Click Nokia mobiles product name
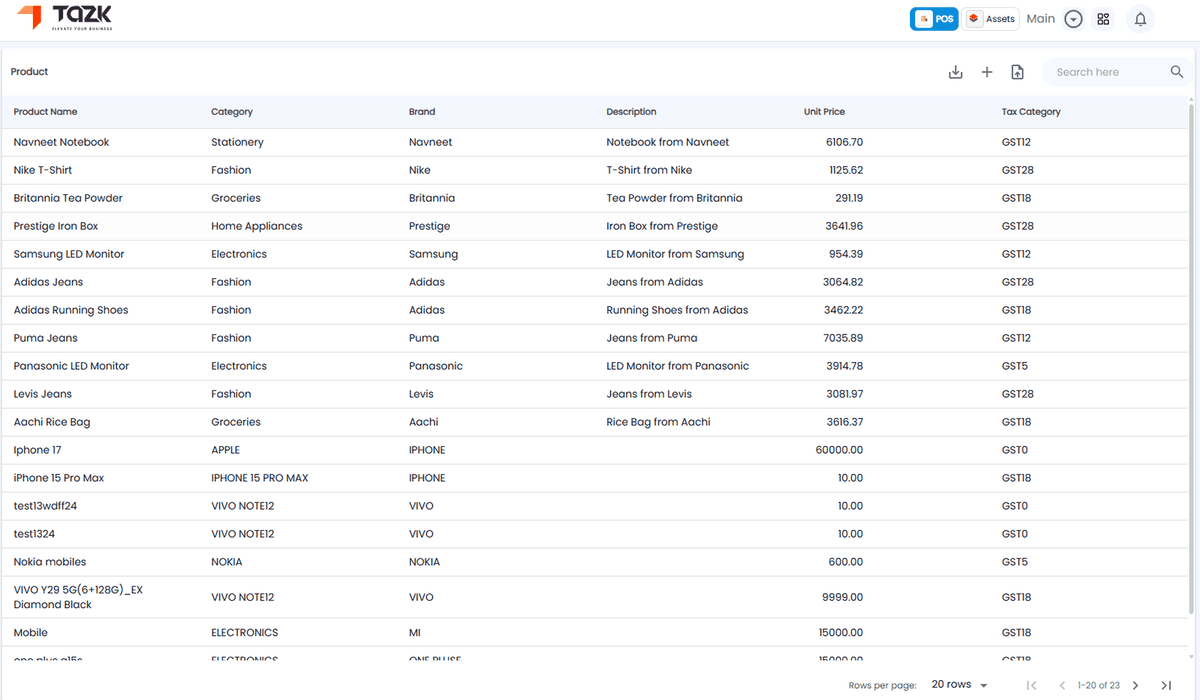Screen dimensions: 1200x700 pos(50,562)
